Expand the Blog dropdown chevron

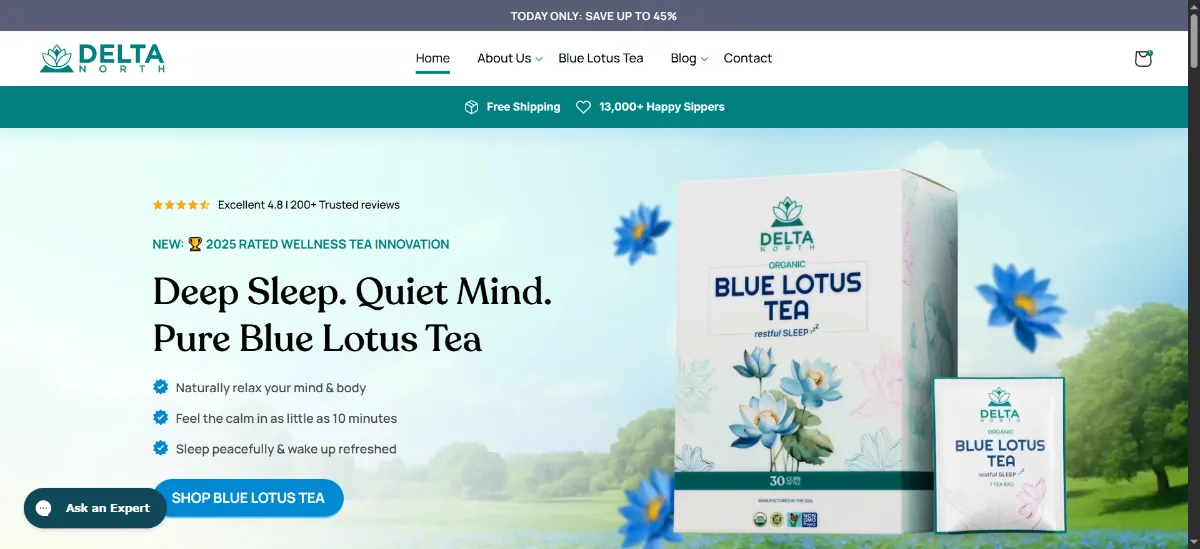[x=704, y=59]
